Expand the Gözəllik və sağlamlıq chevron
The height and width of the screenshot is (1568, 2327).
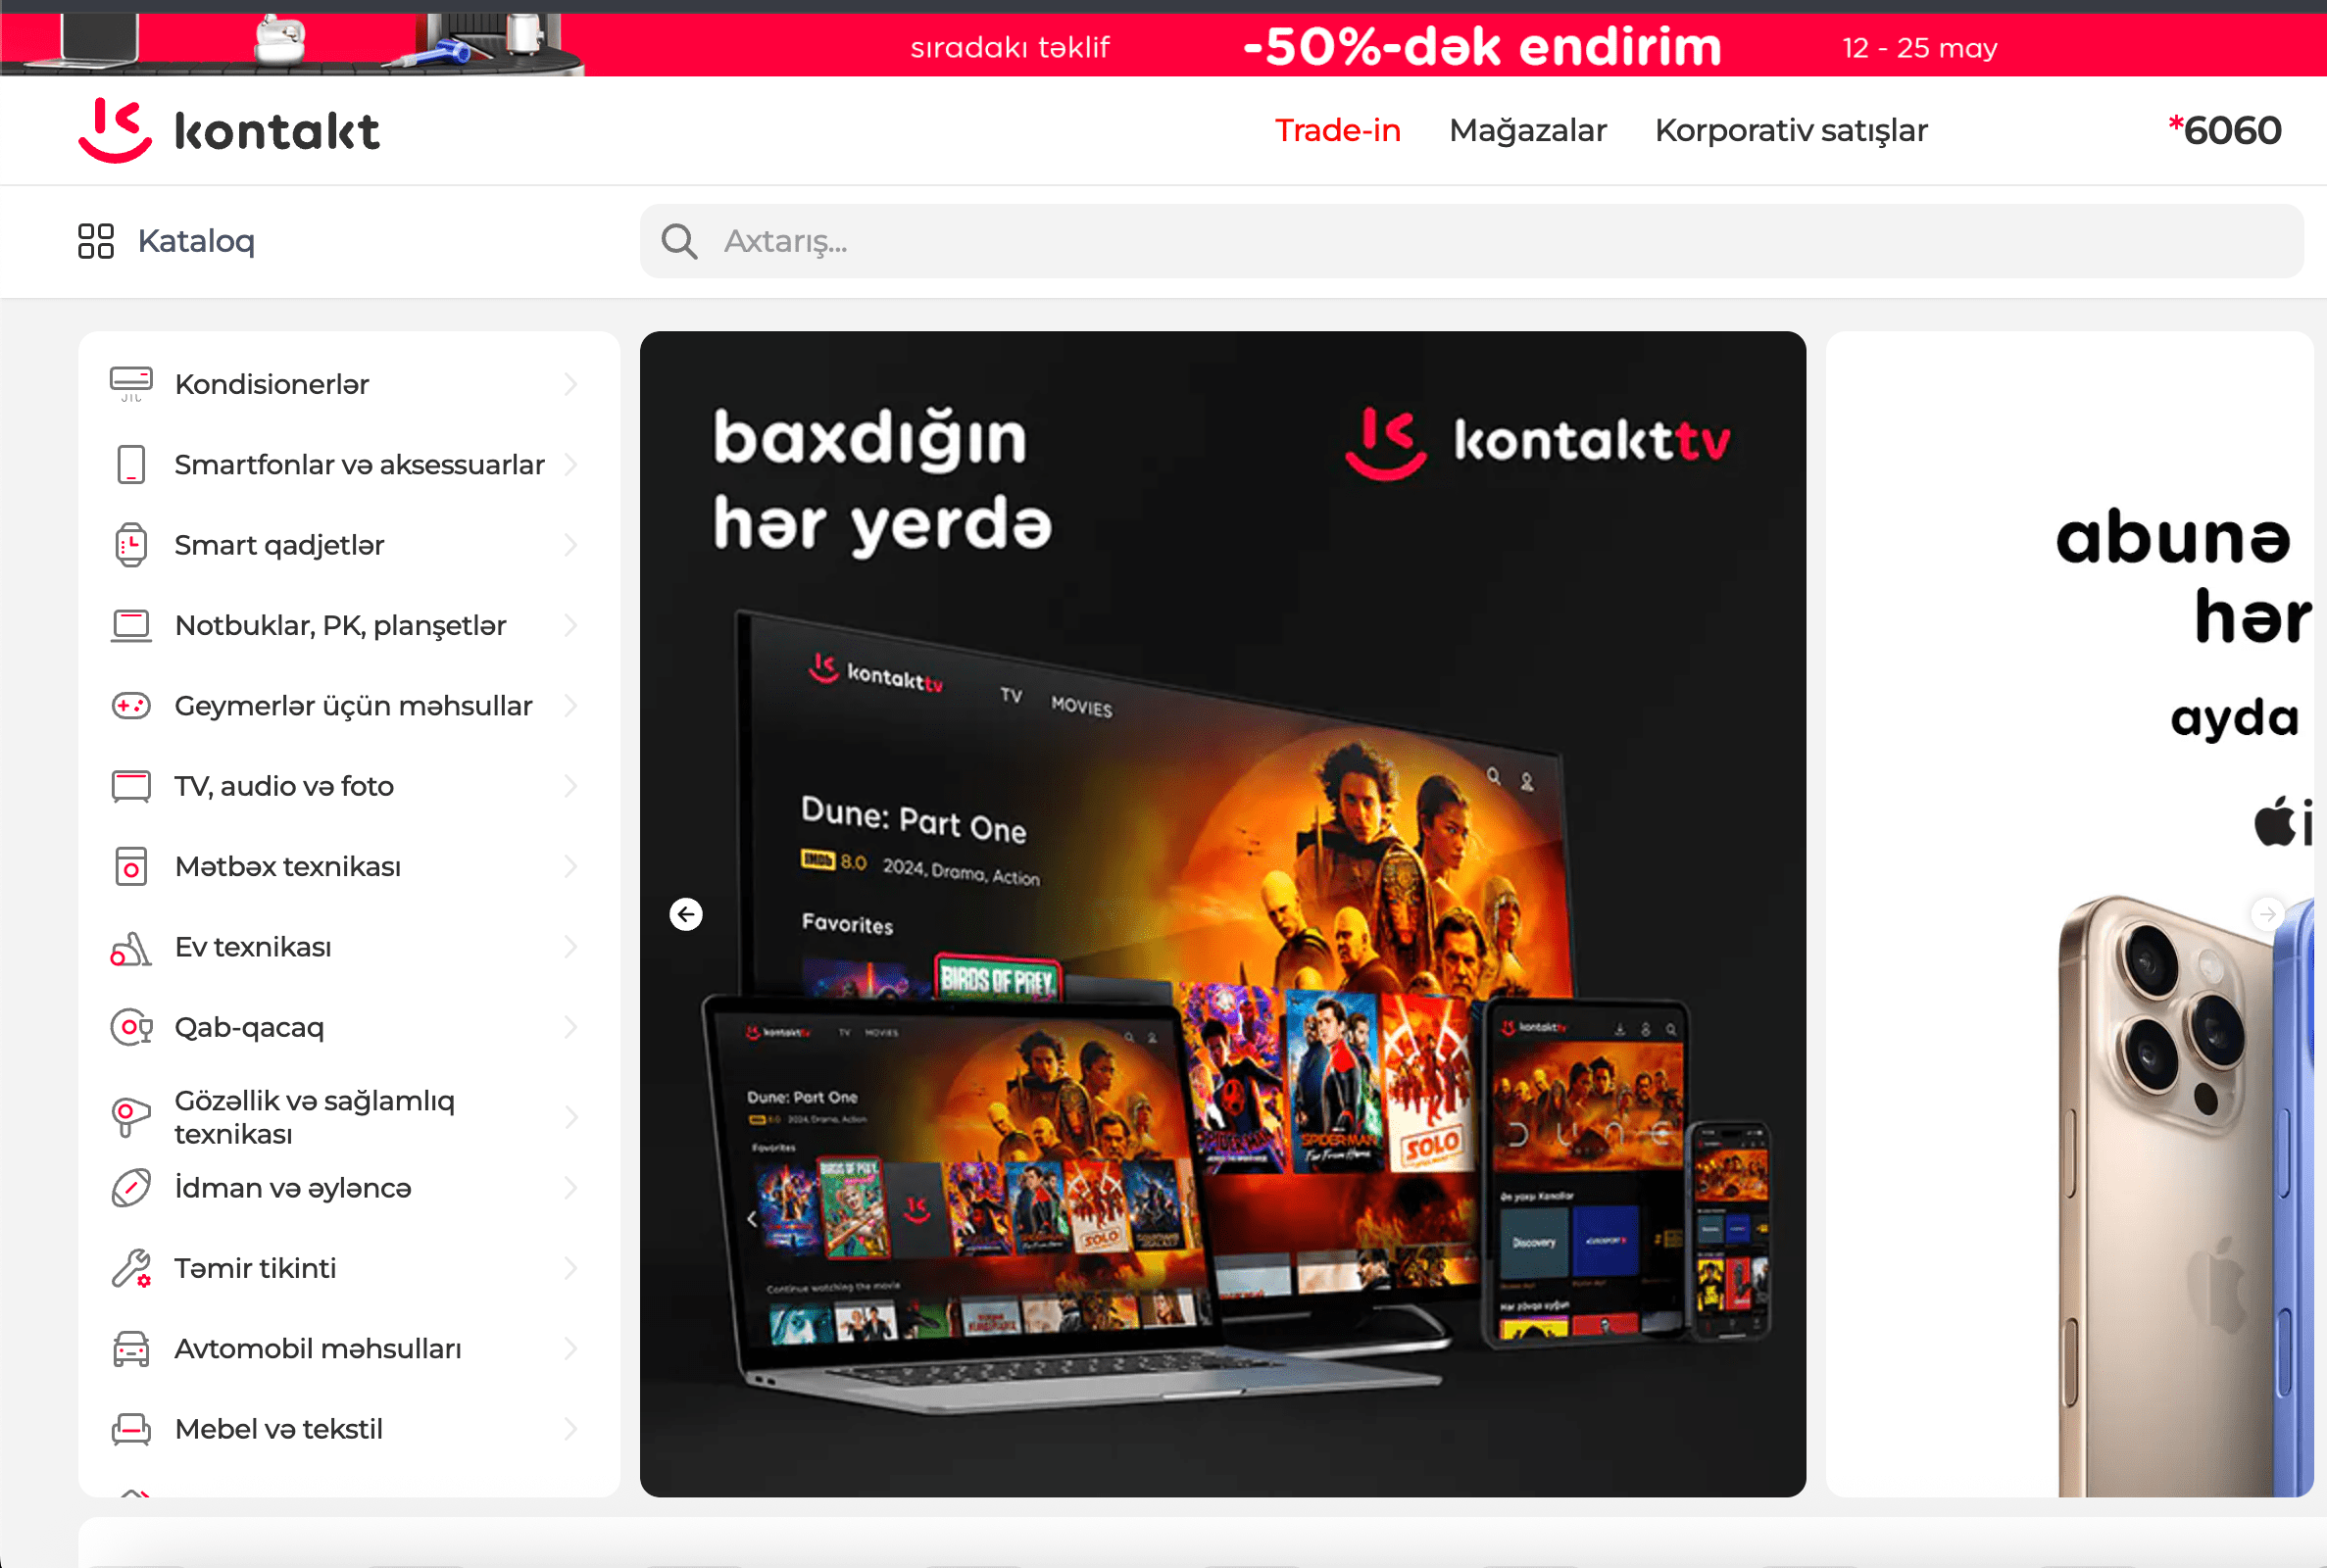[x=571, y=1117]
